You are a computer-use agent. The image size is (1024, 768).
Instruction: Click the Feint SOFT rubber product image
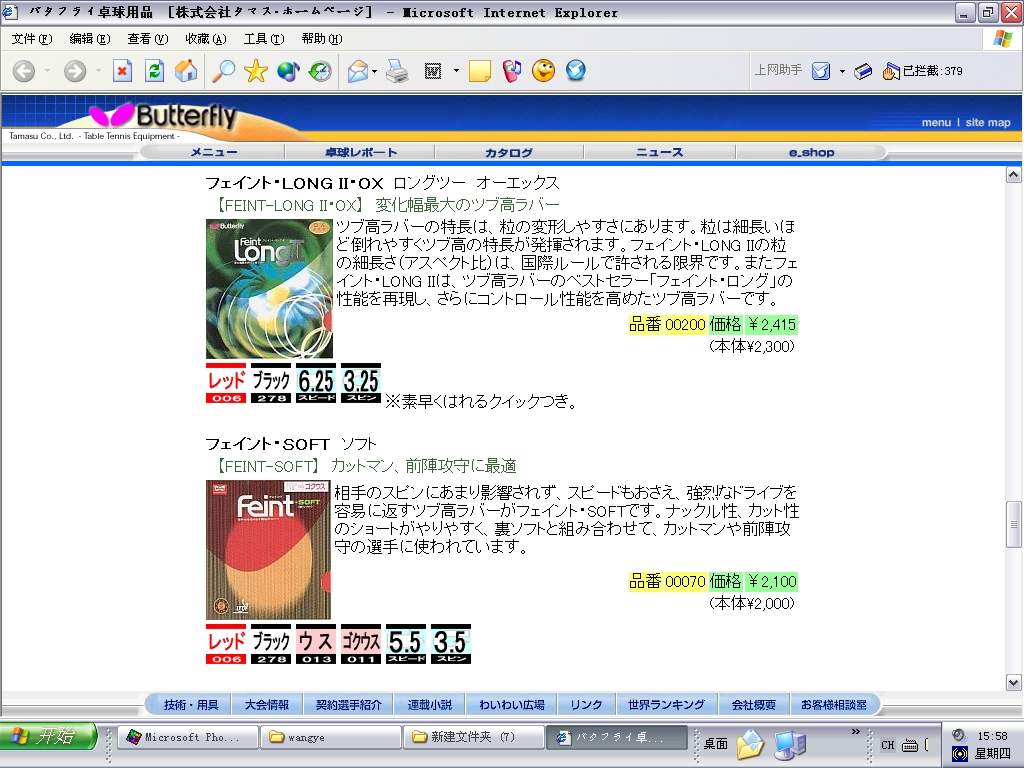[268, 550]
